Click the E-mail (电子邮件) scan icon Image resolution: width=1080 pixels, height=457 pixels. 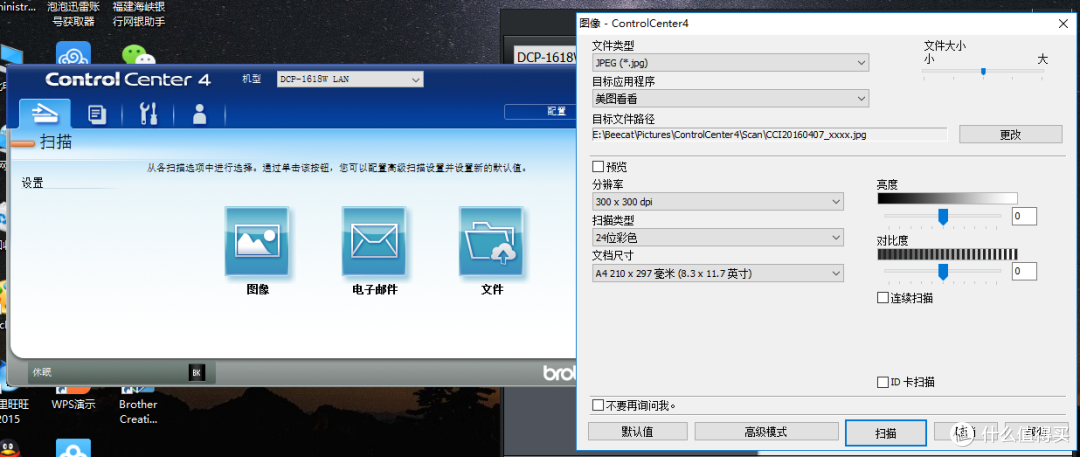[x=374, y=241]
